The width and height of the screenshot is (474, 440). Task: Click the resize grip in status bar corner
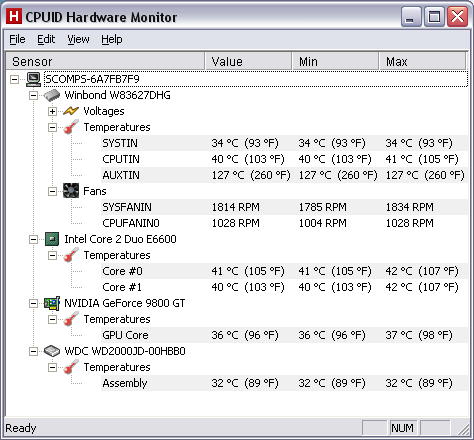(x=463, y=430)
